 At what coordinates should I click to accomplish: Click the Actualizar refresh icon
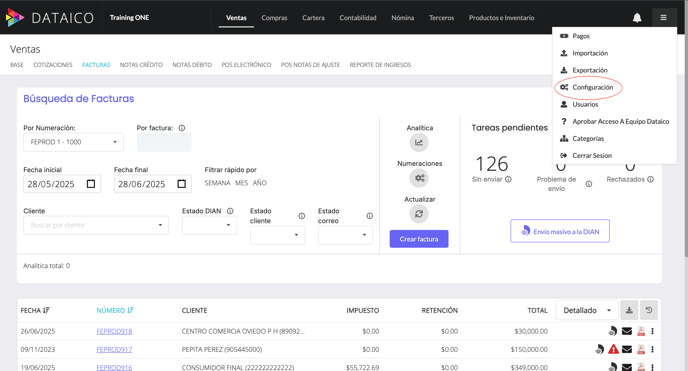[x=419, y=214]
